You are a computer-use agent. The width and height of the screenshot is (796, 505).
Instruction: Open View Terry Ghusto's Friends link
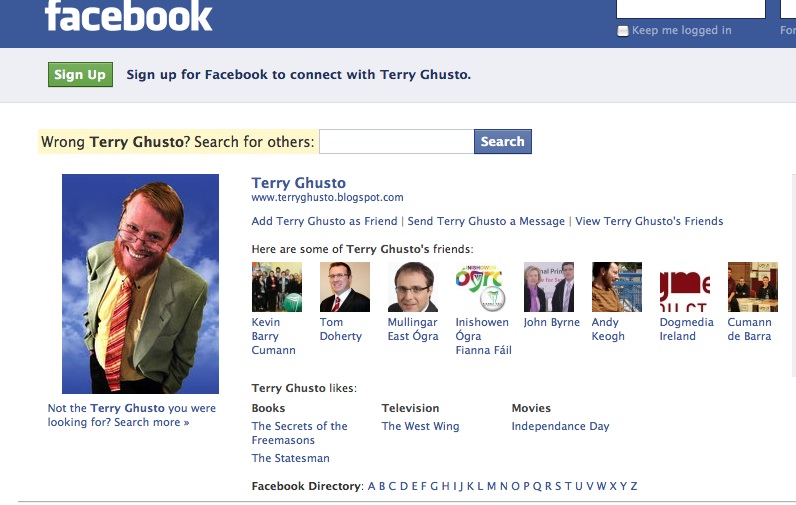pyautogui.click(x=649, y=221)
